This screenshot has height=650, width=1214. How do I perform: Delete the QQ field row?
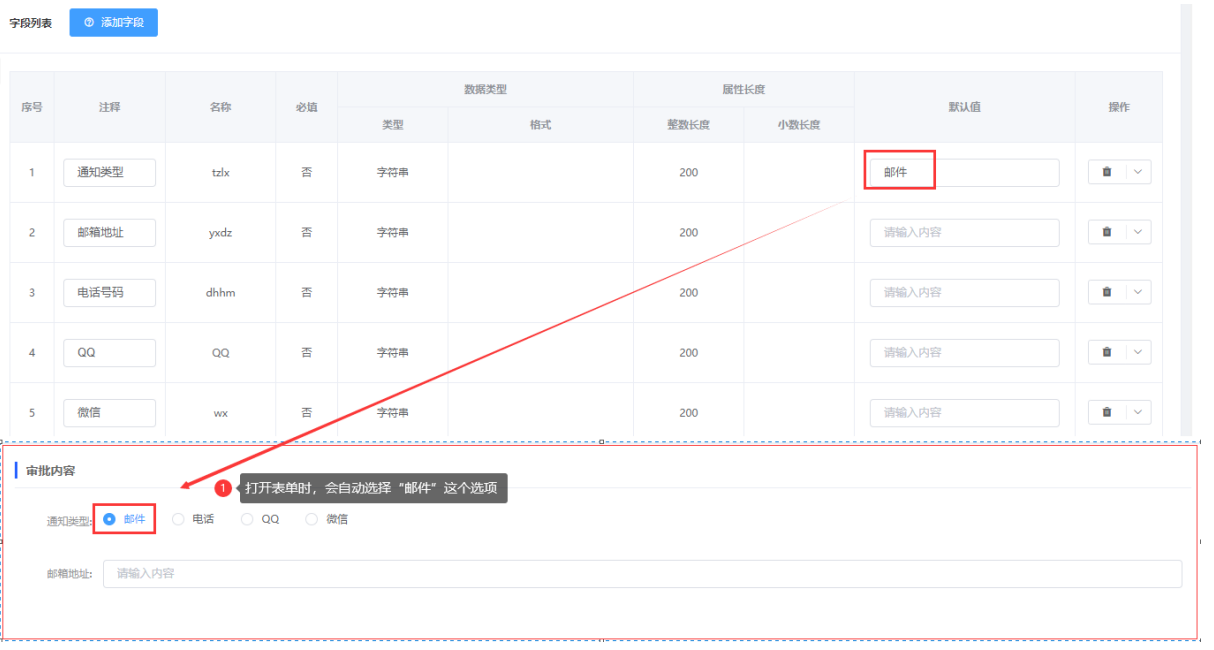[x=1107, y=352]
